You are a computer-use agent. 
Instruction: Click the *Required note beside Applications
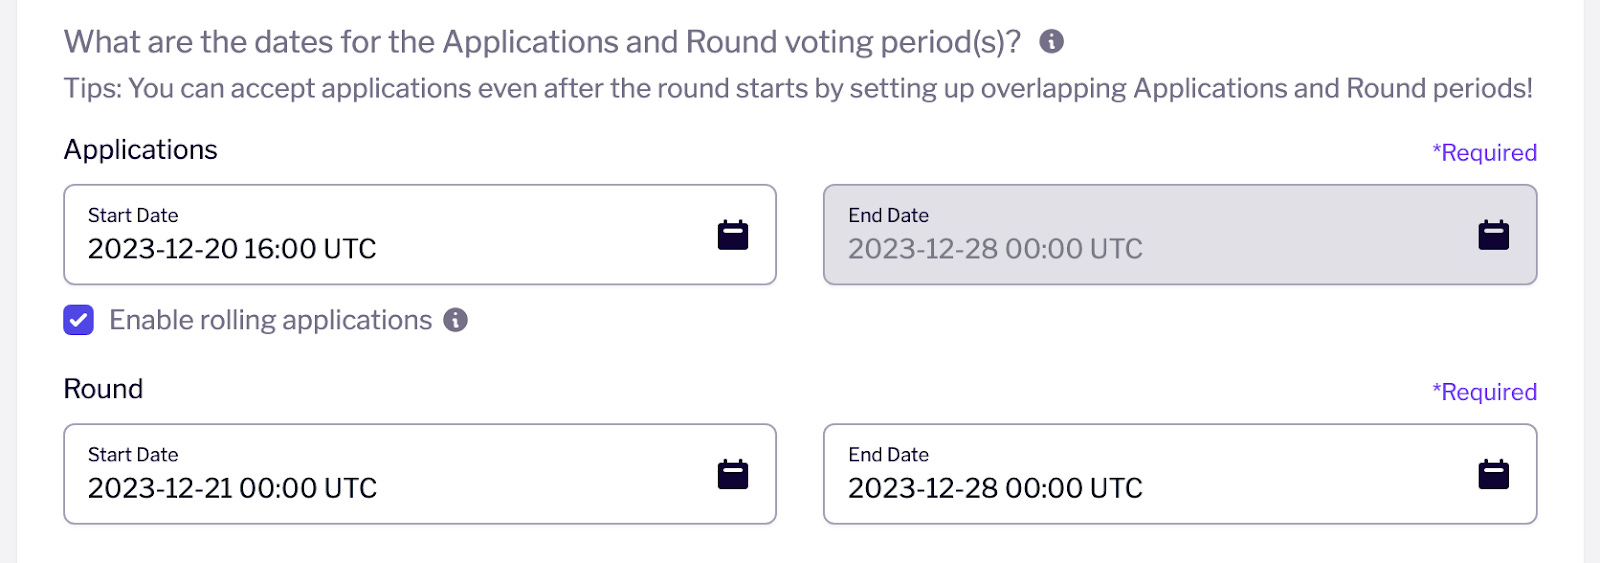(1484, 153)
